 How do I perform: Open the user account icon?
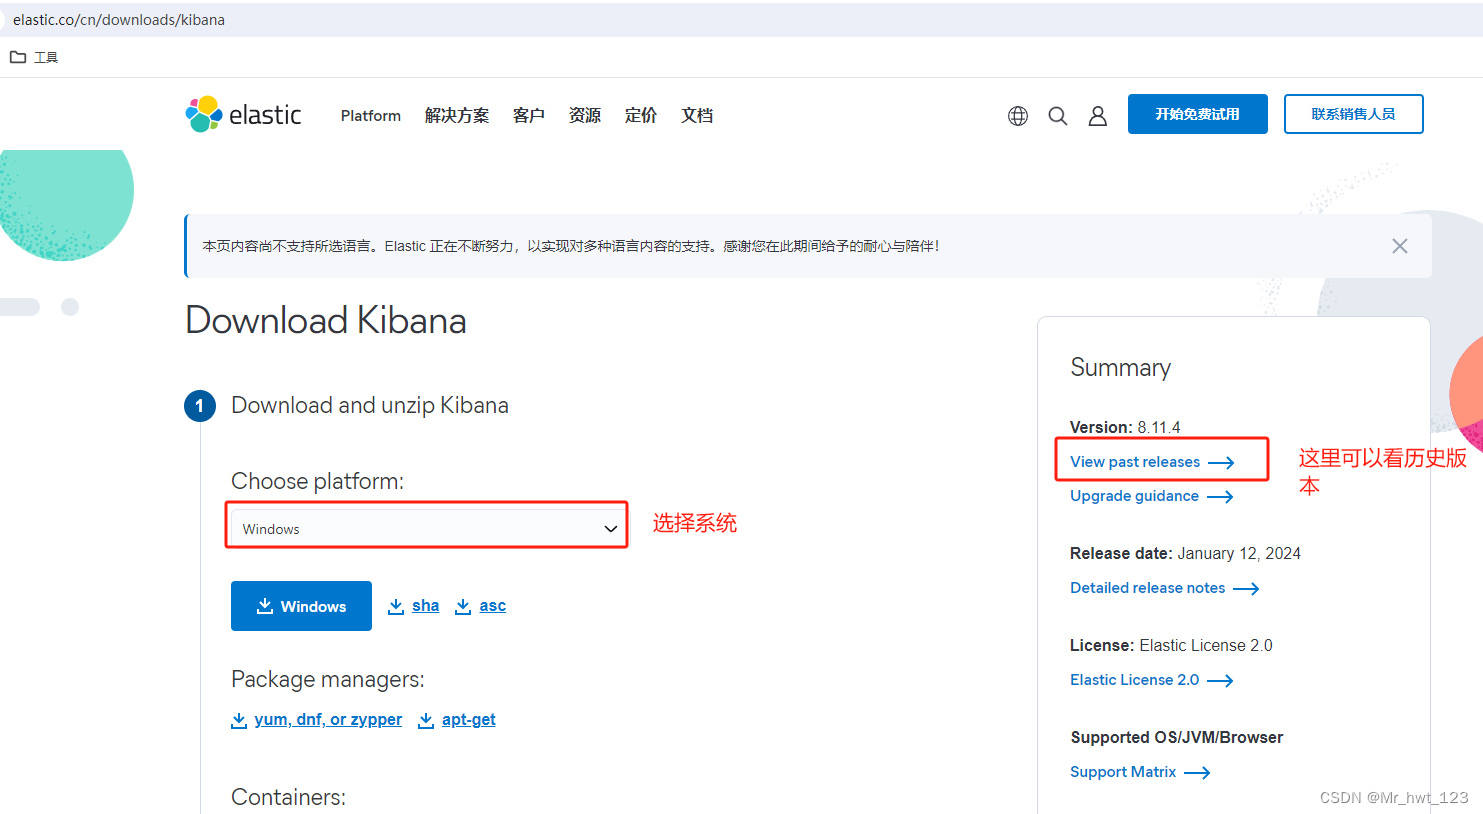(1098, 116)
